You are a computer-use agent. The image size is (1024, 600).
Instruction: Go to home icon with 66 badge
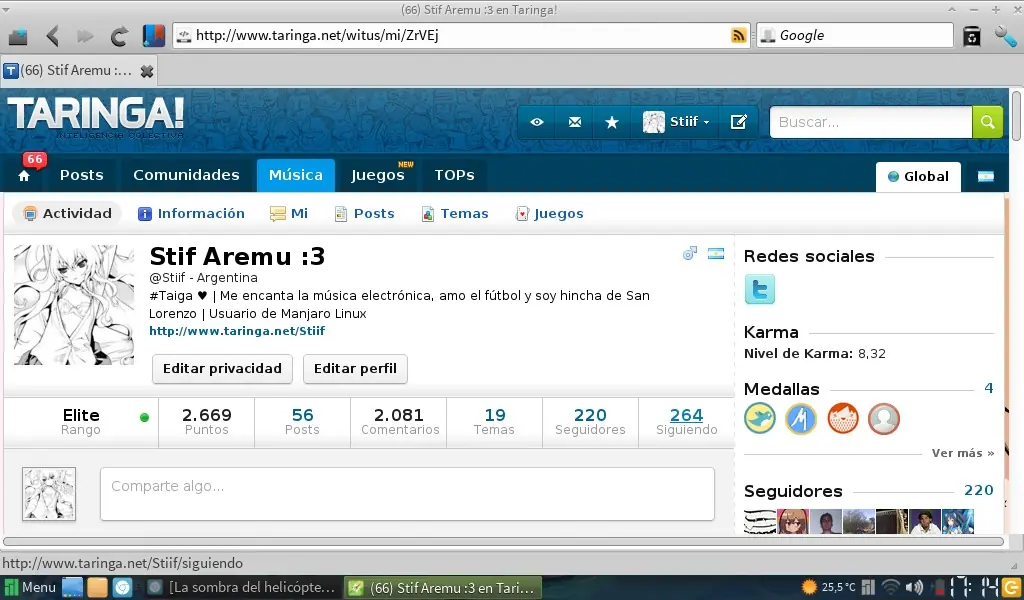click(x=24, y=176)
